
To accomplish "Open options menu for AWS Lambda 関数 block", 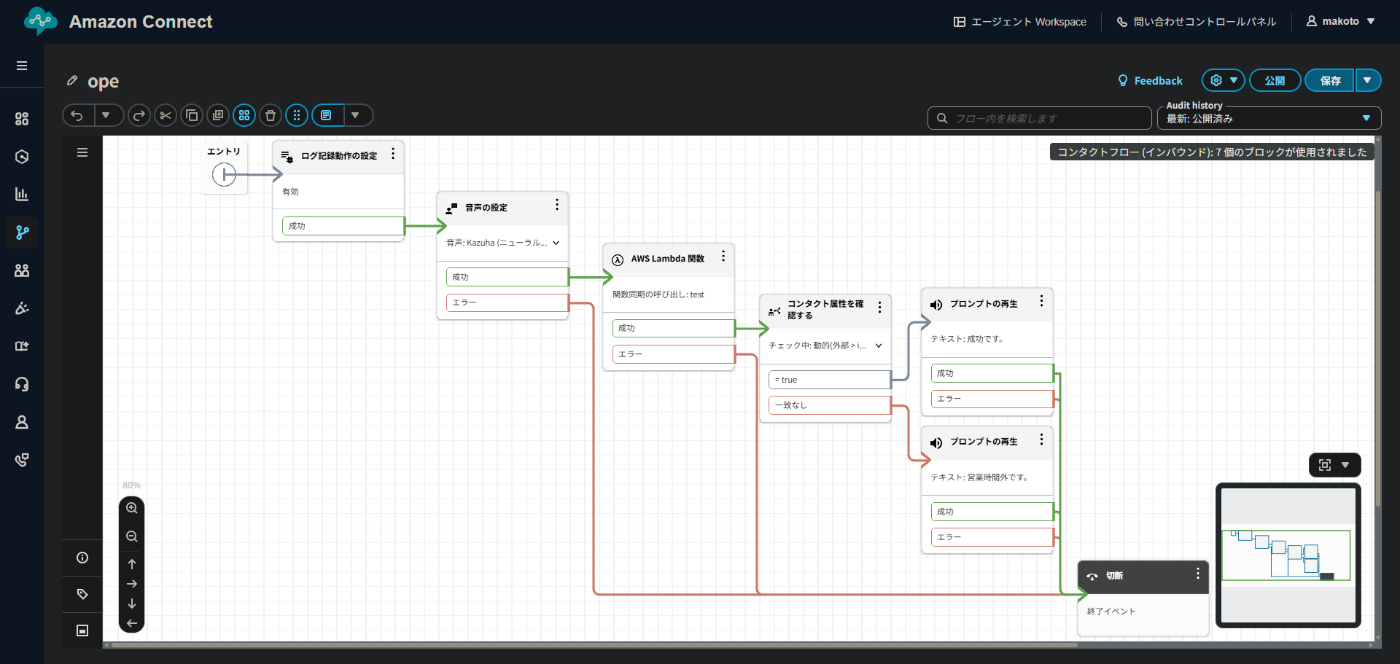I will (723, 256).
